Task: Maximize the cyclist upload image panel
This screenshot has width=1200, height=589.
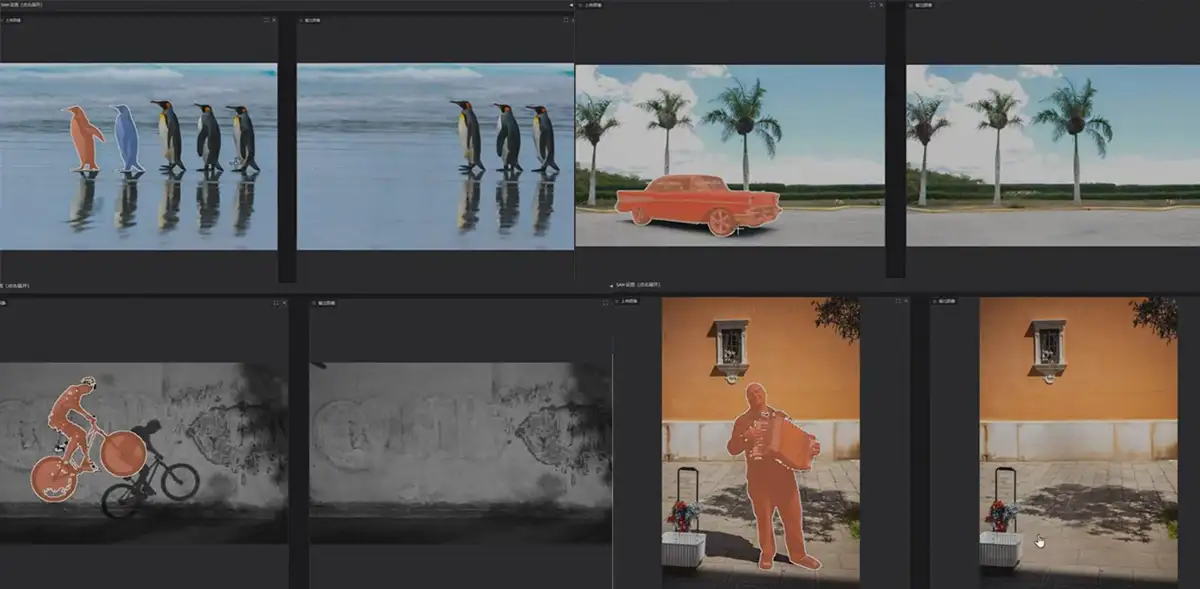Action: pos(275,301)
